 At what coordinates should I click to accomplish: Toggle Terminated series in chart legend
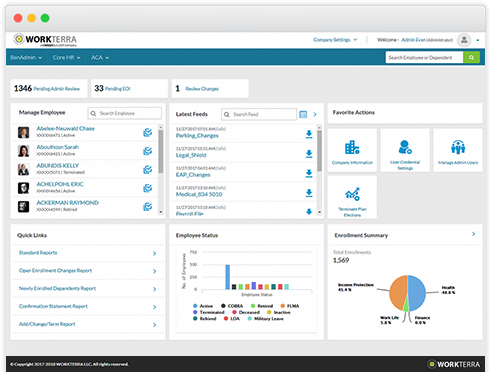[209, 312]
